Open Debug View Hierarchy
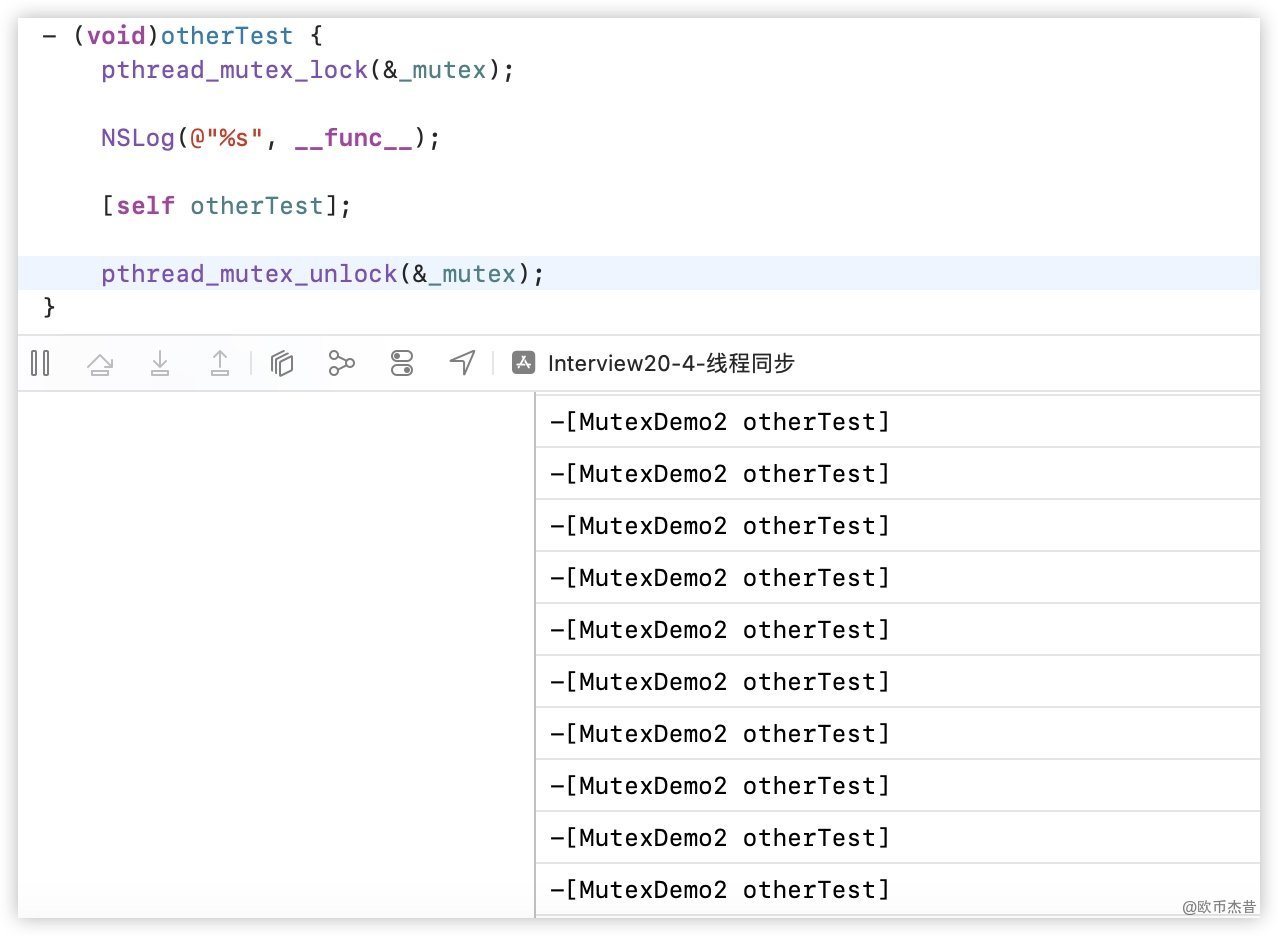 (282, 363)
